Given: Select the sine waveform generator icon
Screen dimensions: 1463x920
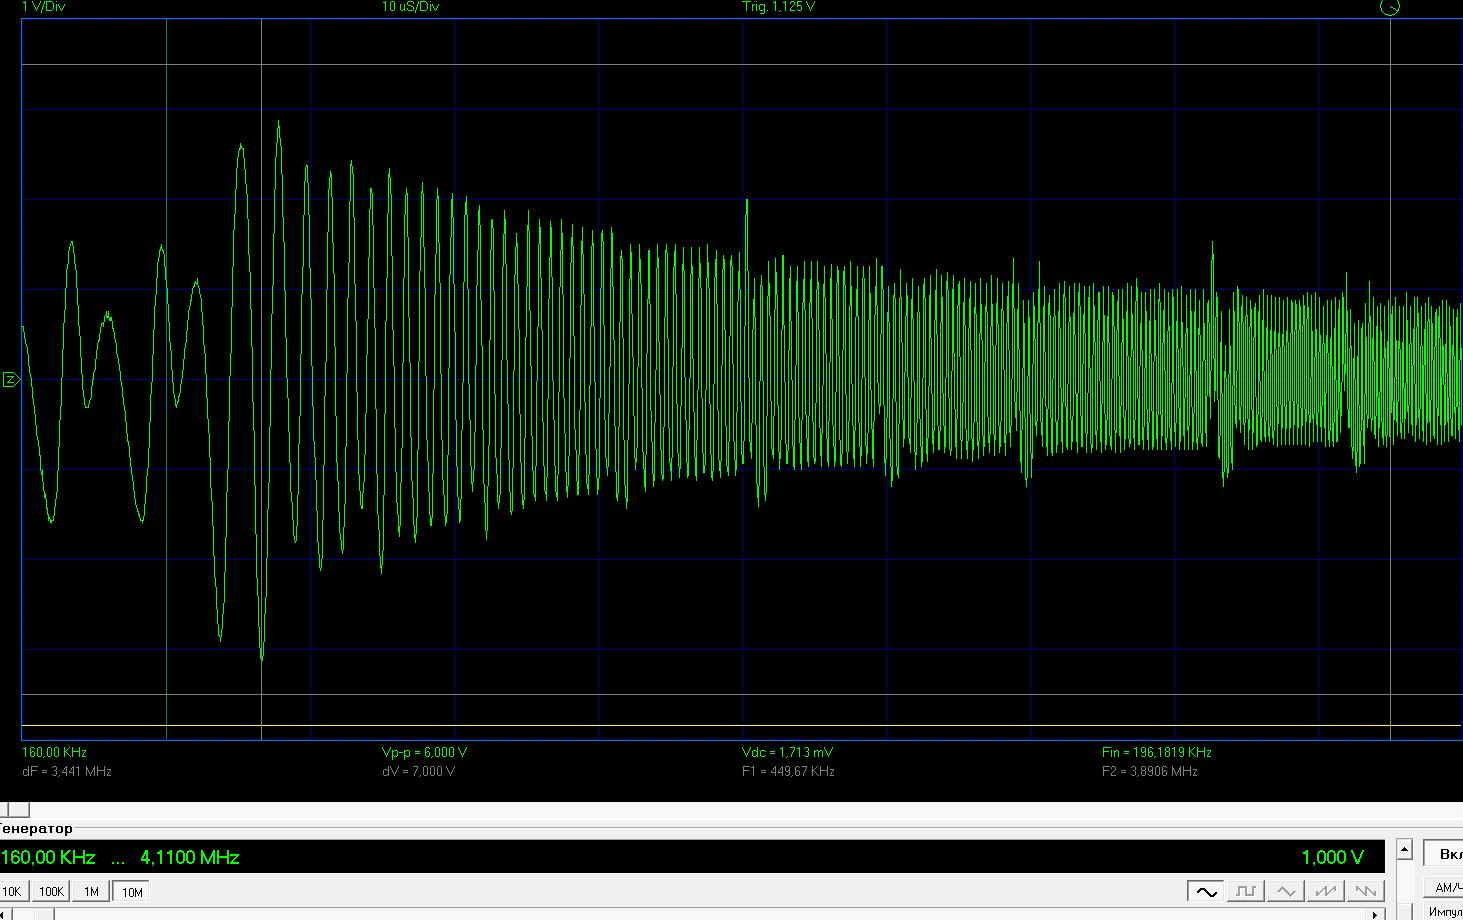Looking at the screenshot, I should pos(1205,891).
